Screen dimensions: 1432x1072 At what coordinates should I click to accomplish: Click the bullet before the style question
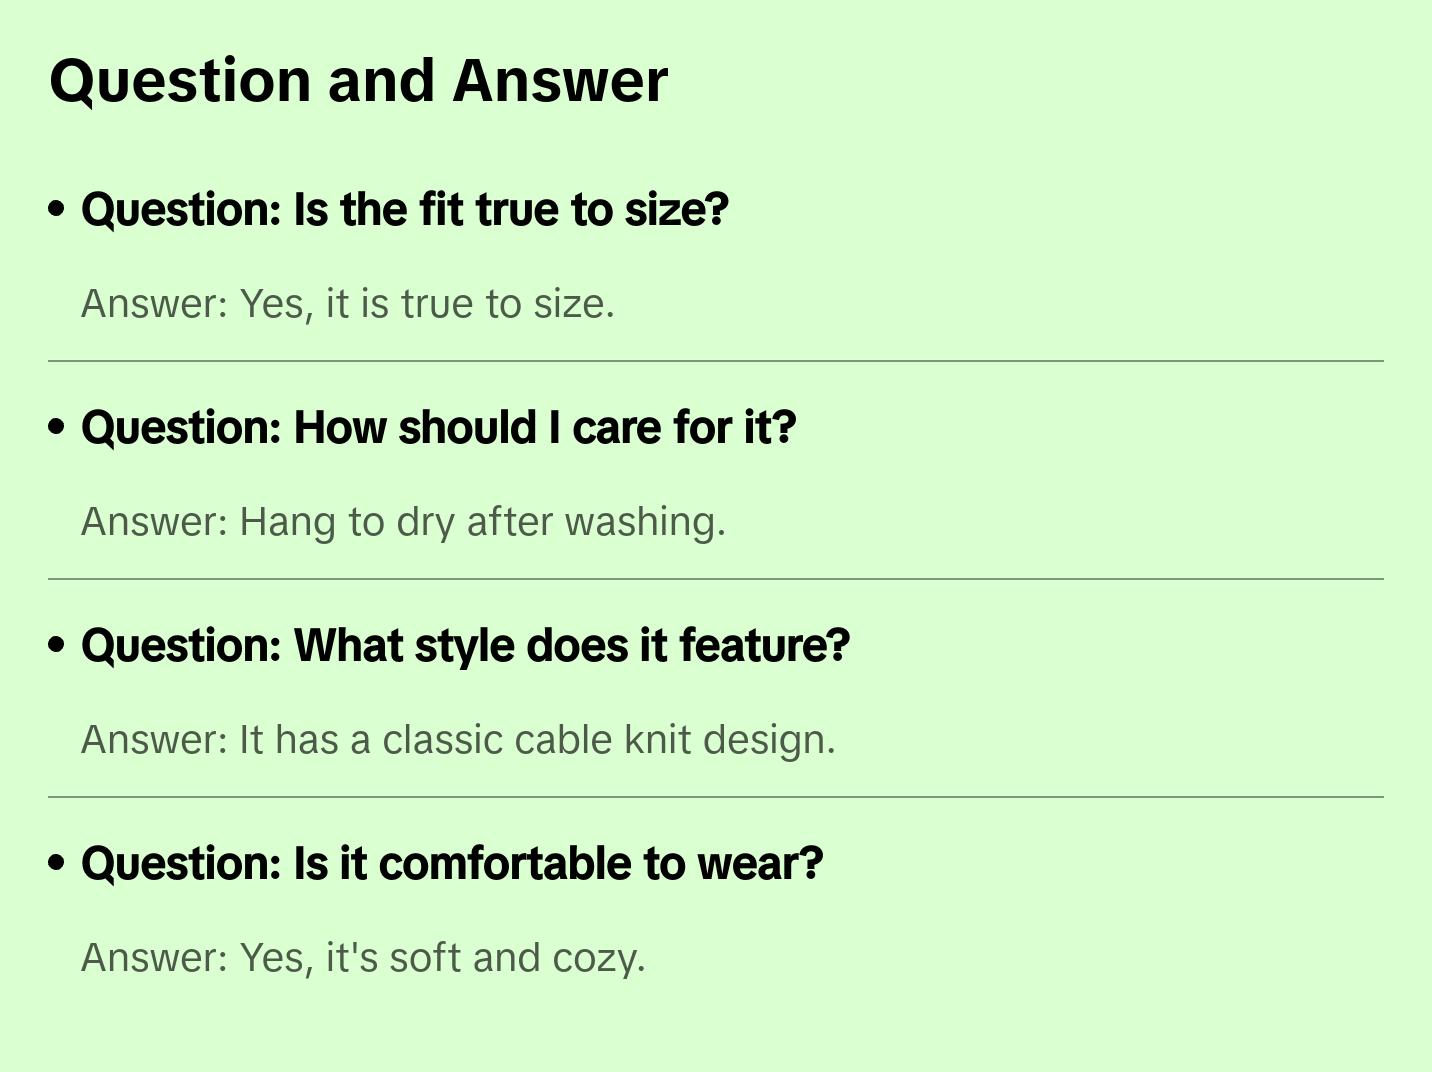57,645
